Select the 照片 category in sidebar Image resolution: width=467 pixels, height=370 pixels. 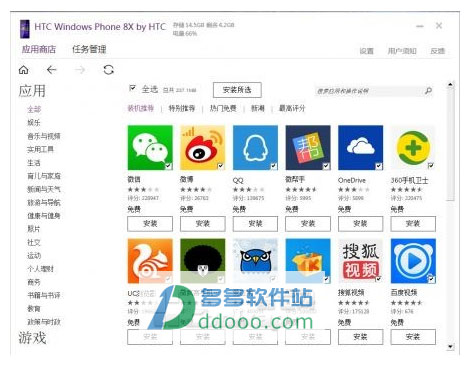click(34, 229)
